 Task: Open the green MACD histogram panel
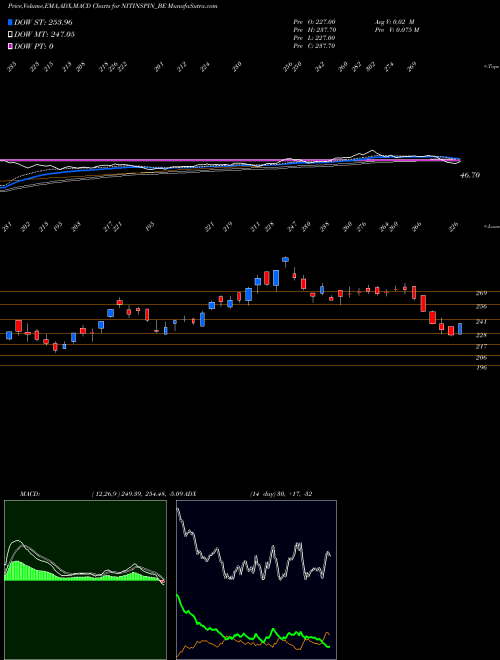pos(85,580)
